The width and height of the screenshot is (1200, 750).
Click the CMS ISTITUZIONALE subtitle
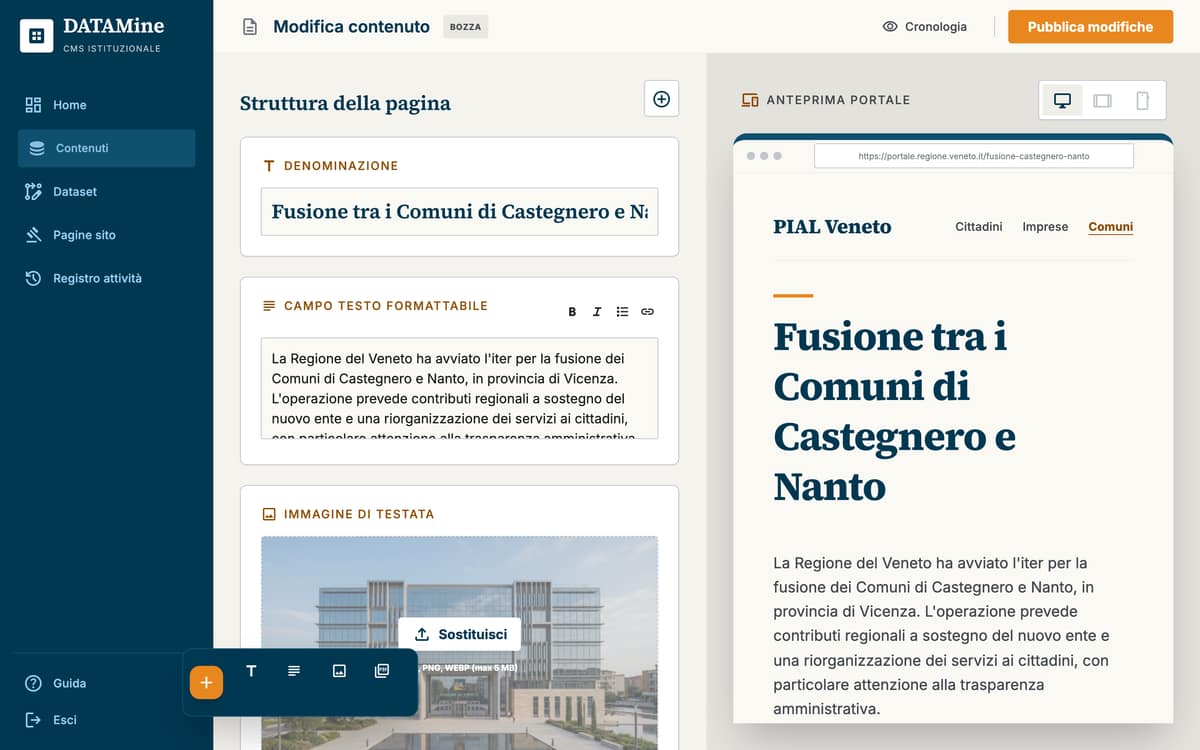112,48
